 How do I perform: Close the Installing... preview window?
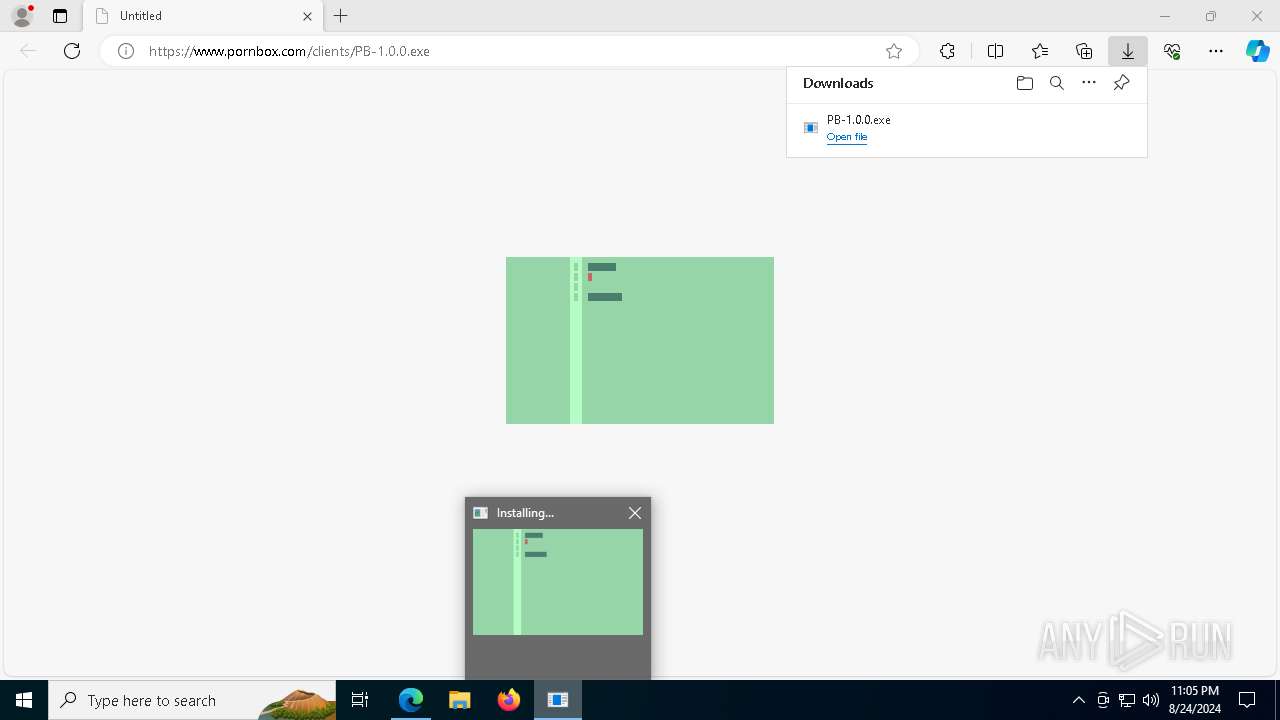pyautogui.click(x=635, y=513)
